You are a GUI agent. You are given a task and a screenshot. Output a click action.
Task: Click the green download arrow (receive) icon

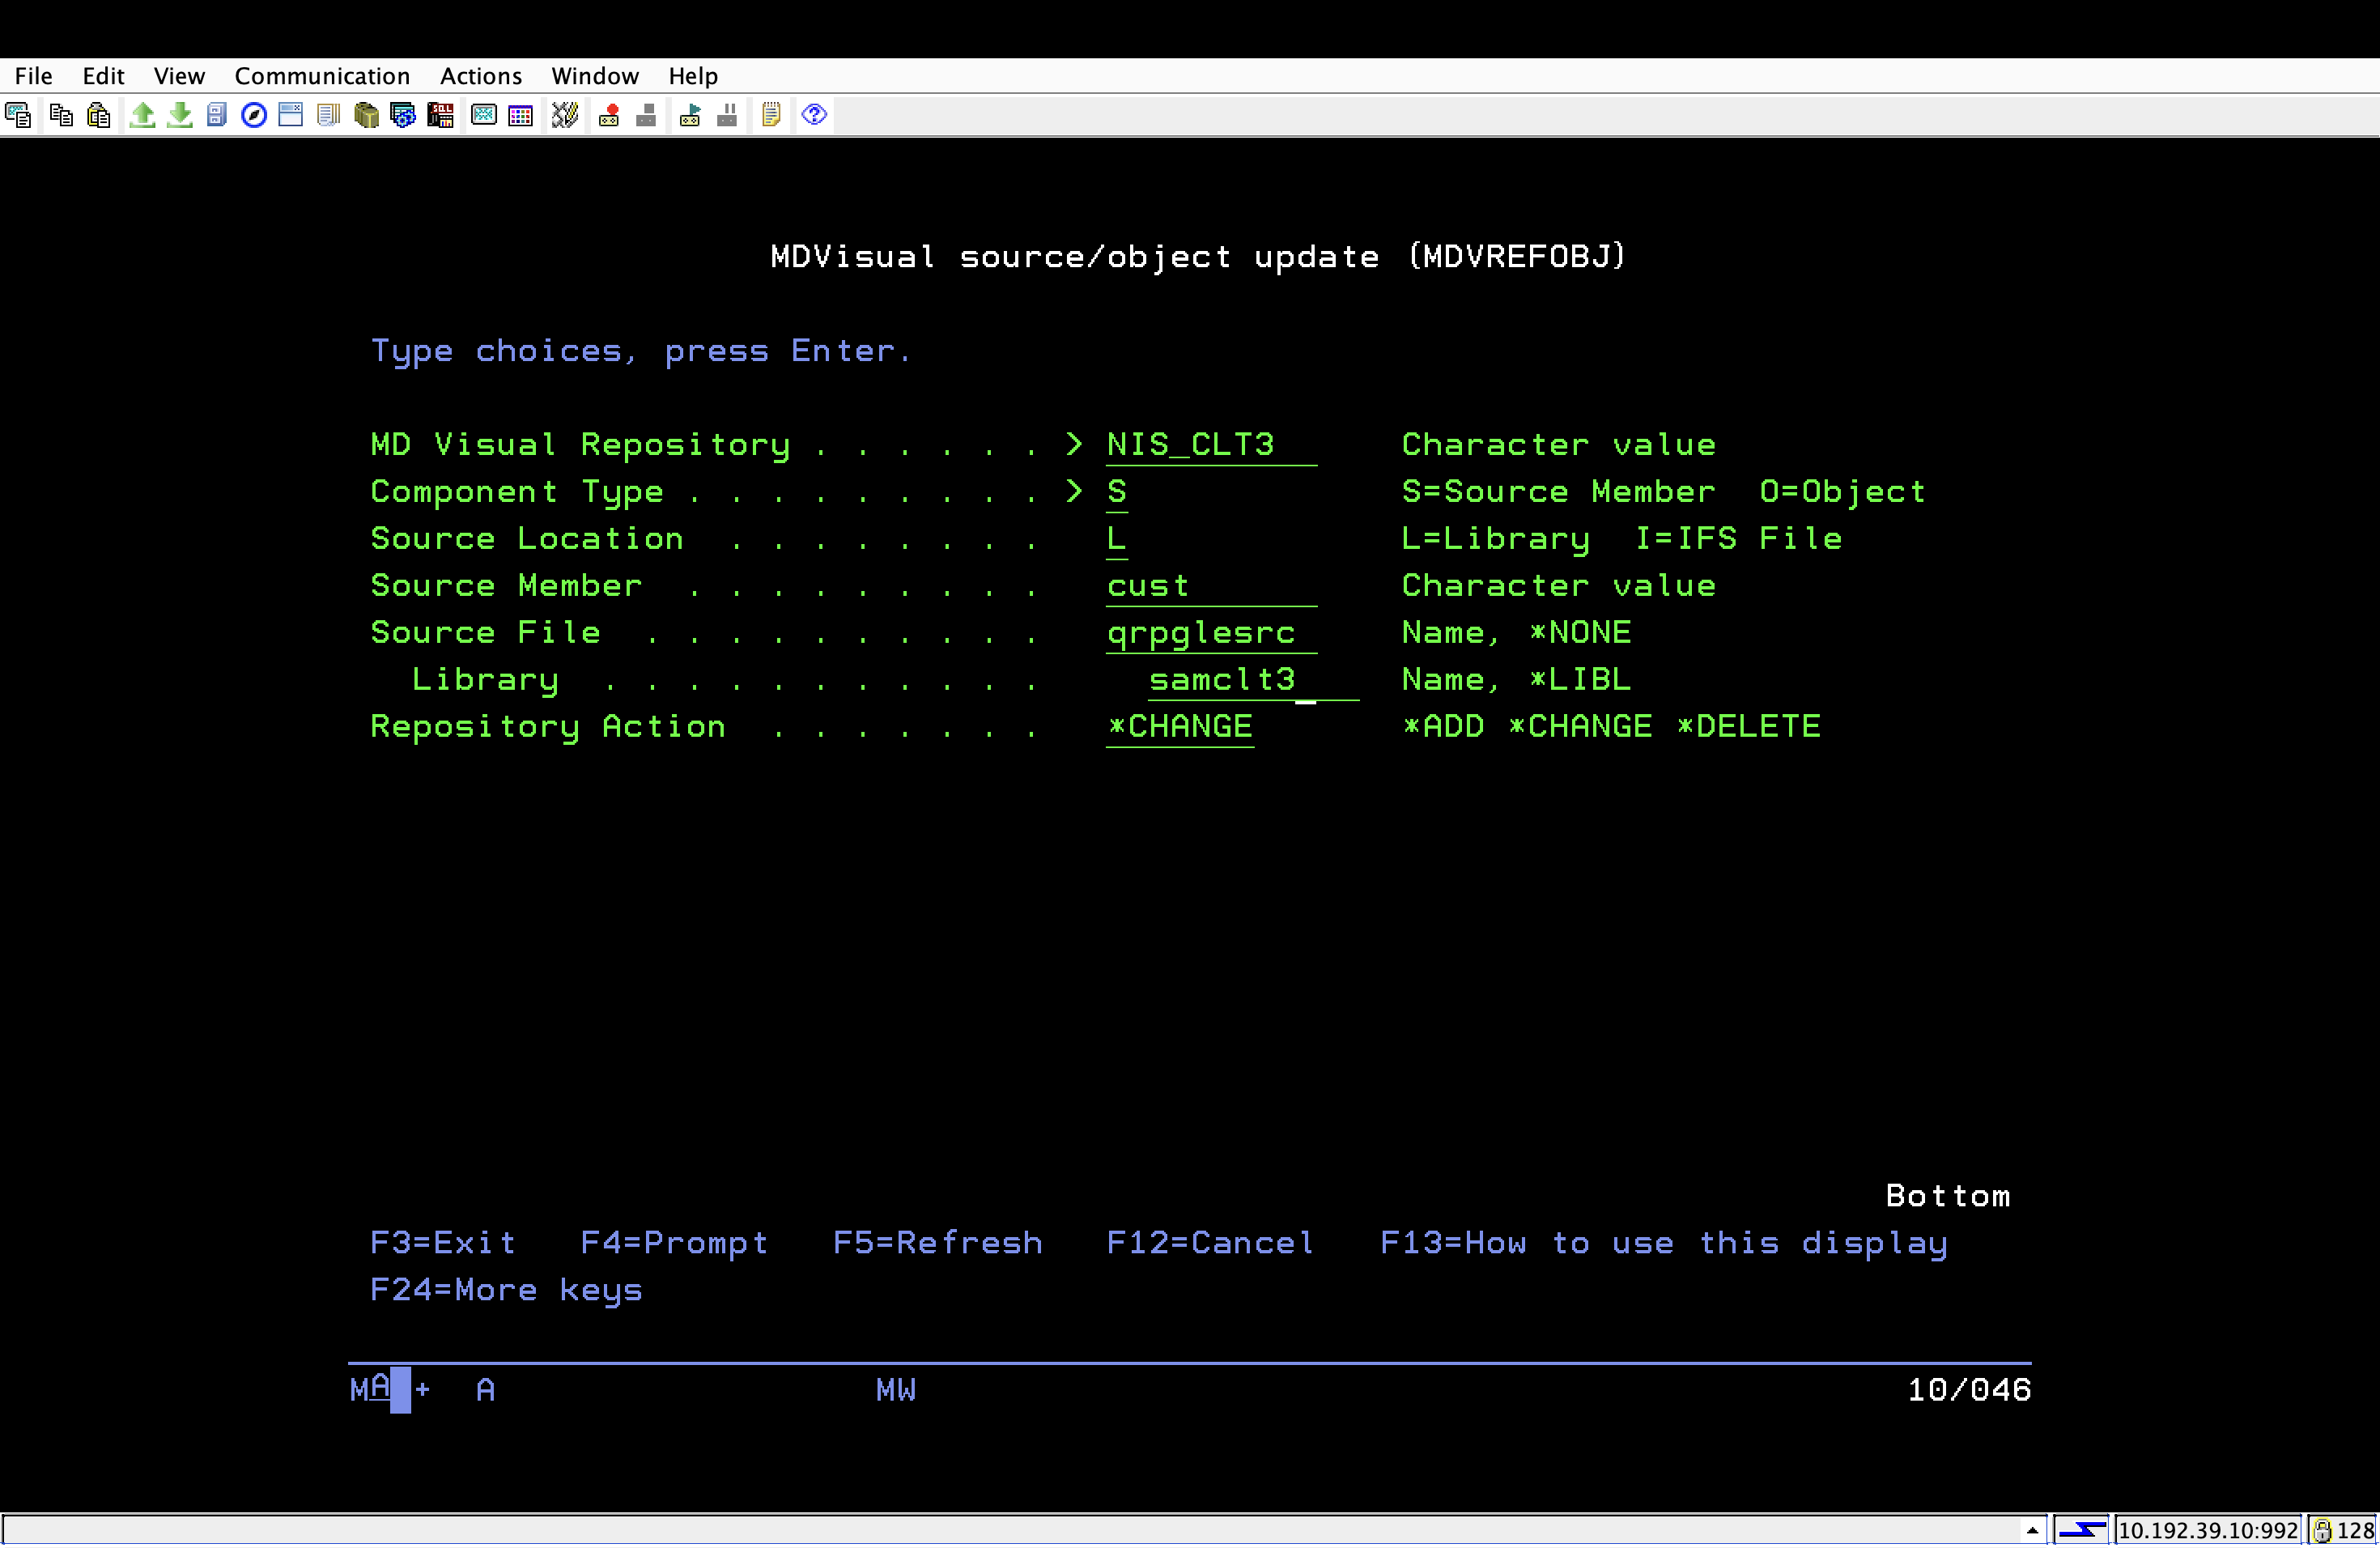(180, 115)
